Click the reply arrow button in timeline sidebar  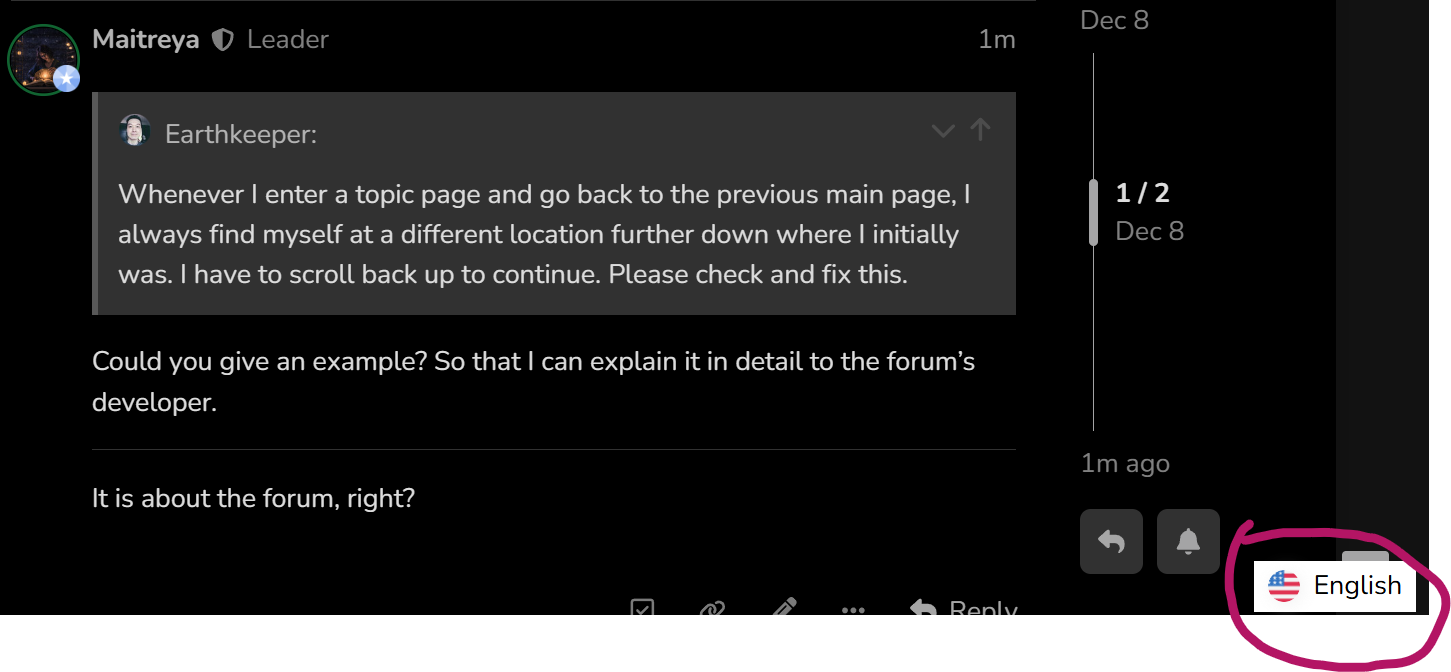1111,541
